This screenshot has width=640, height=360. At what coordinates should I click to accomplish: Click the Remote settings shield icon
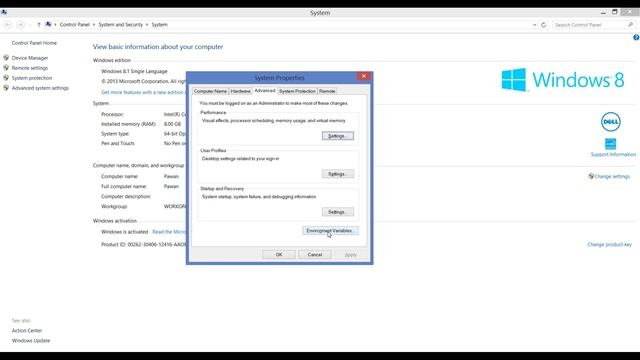6,68
